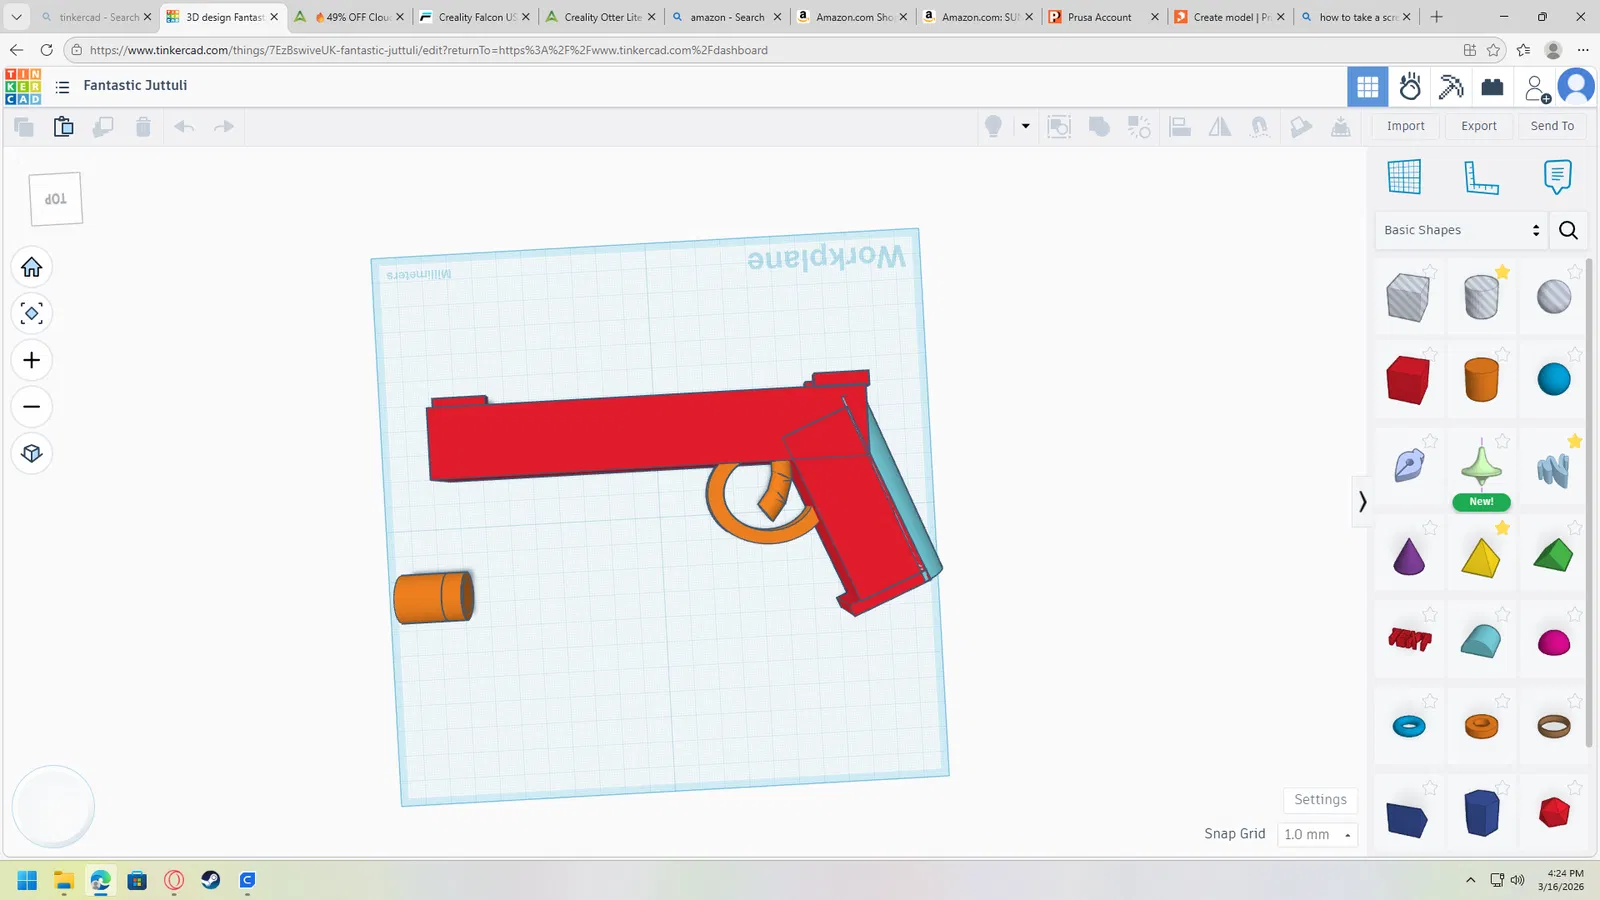Pick the orange Cylinder shape
The image size is (1600, 900).
pos(1481,380)
